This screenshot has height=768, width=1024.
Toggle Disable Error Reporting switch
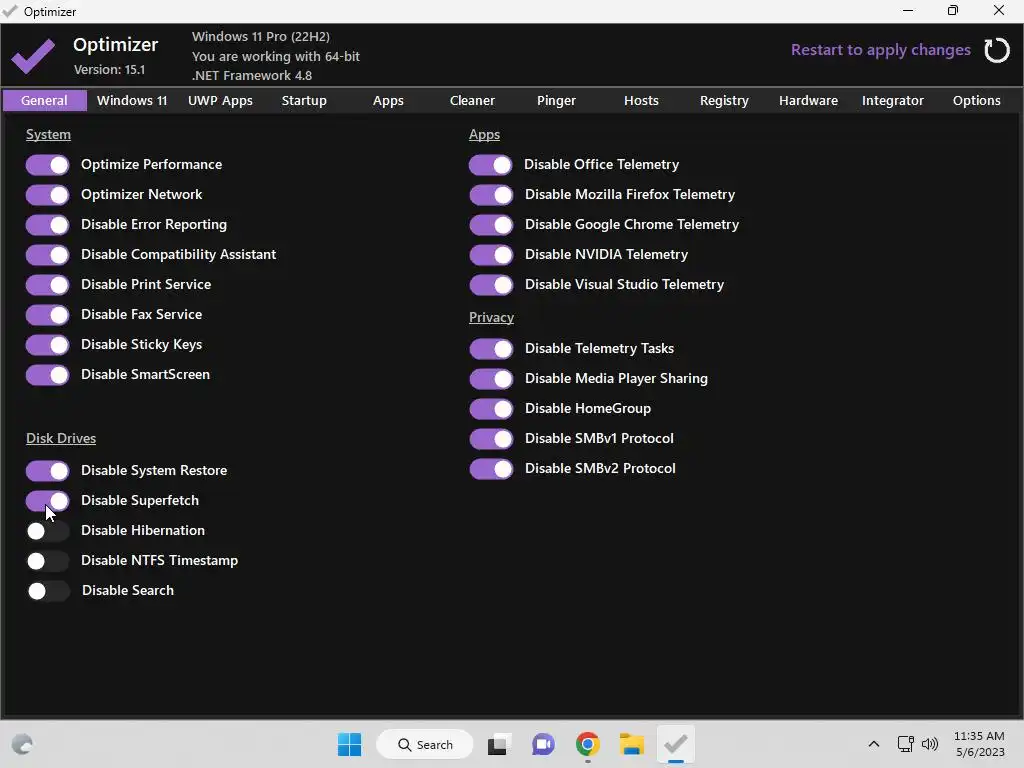tap(48, 225)
